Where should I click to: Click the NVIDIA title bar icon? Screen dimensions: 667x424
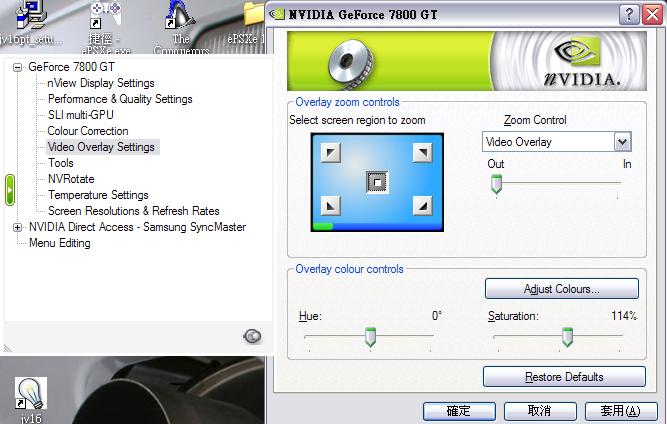point(277,14)
